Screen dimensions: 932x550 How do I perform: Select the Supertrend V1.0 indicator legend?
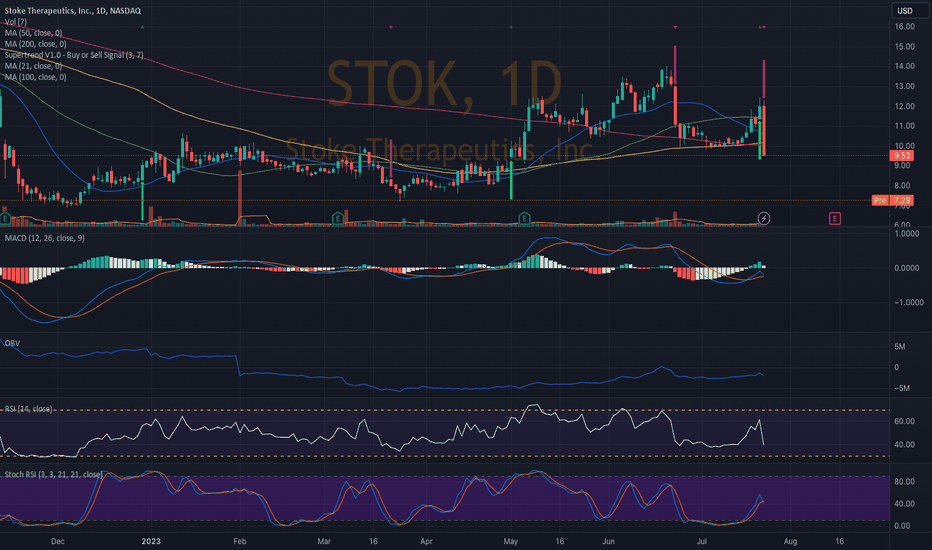(x=74, y=55)
